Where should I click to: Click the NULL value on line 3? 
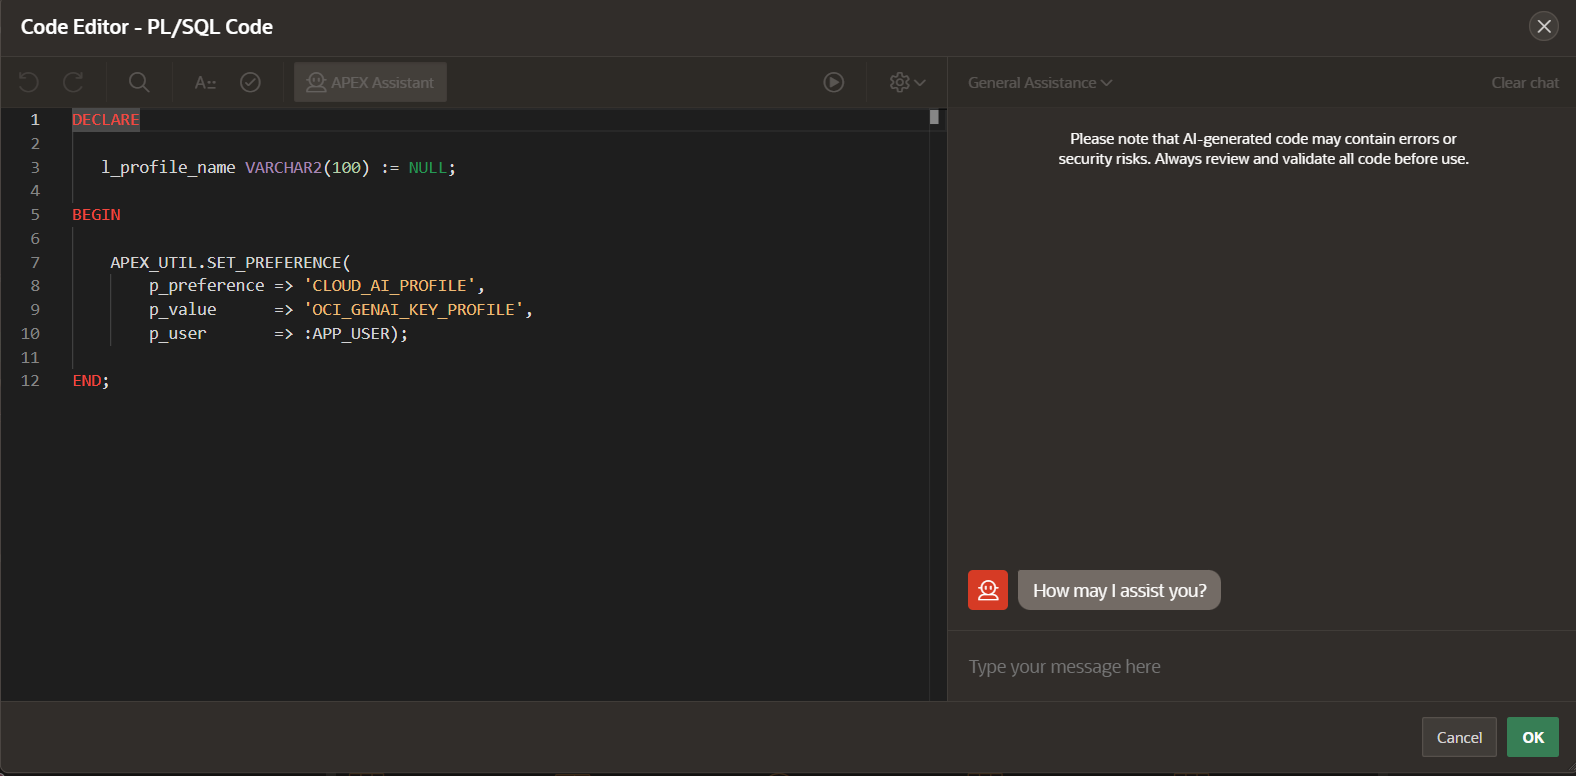[x=428, y=168]
